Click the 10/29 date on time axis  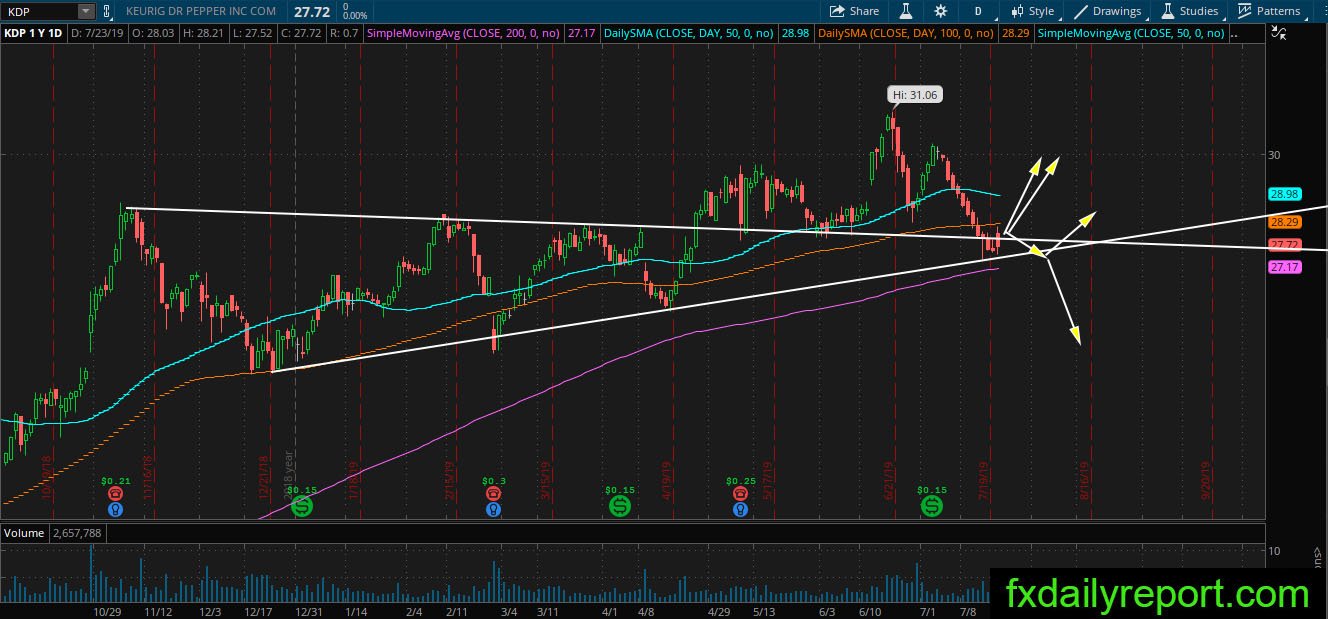tap(107, 611)
